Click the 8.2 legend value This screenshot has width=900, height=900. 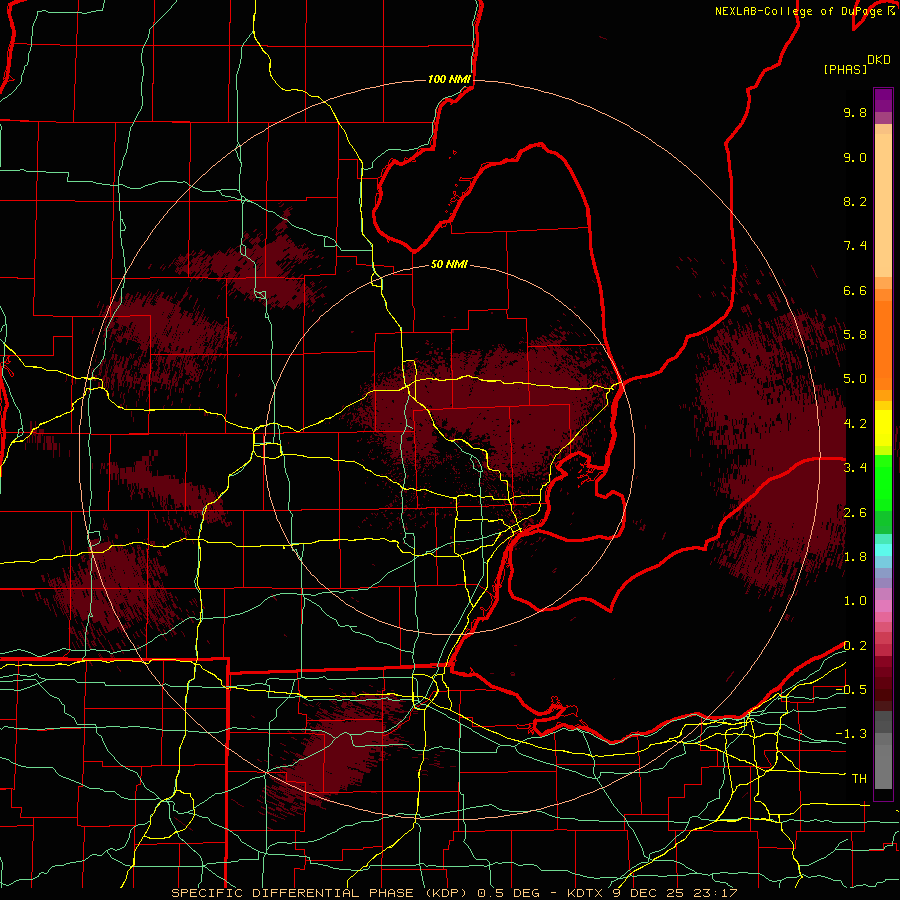[x=855, y=201]
